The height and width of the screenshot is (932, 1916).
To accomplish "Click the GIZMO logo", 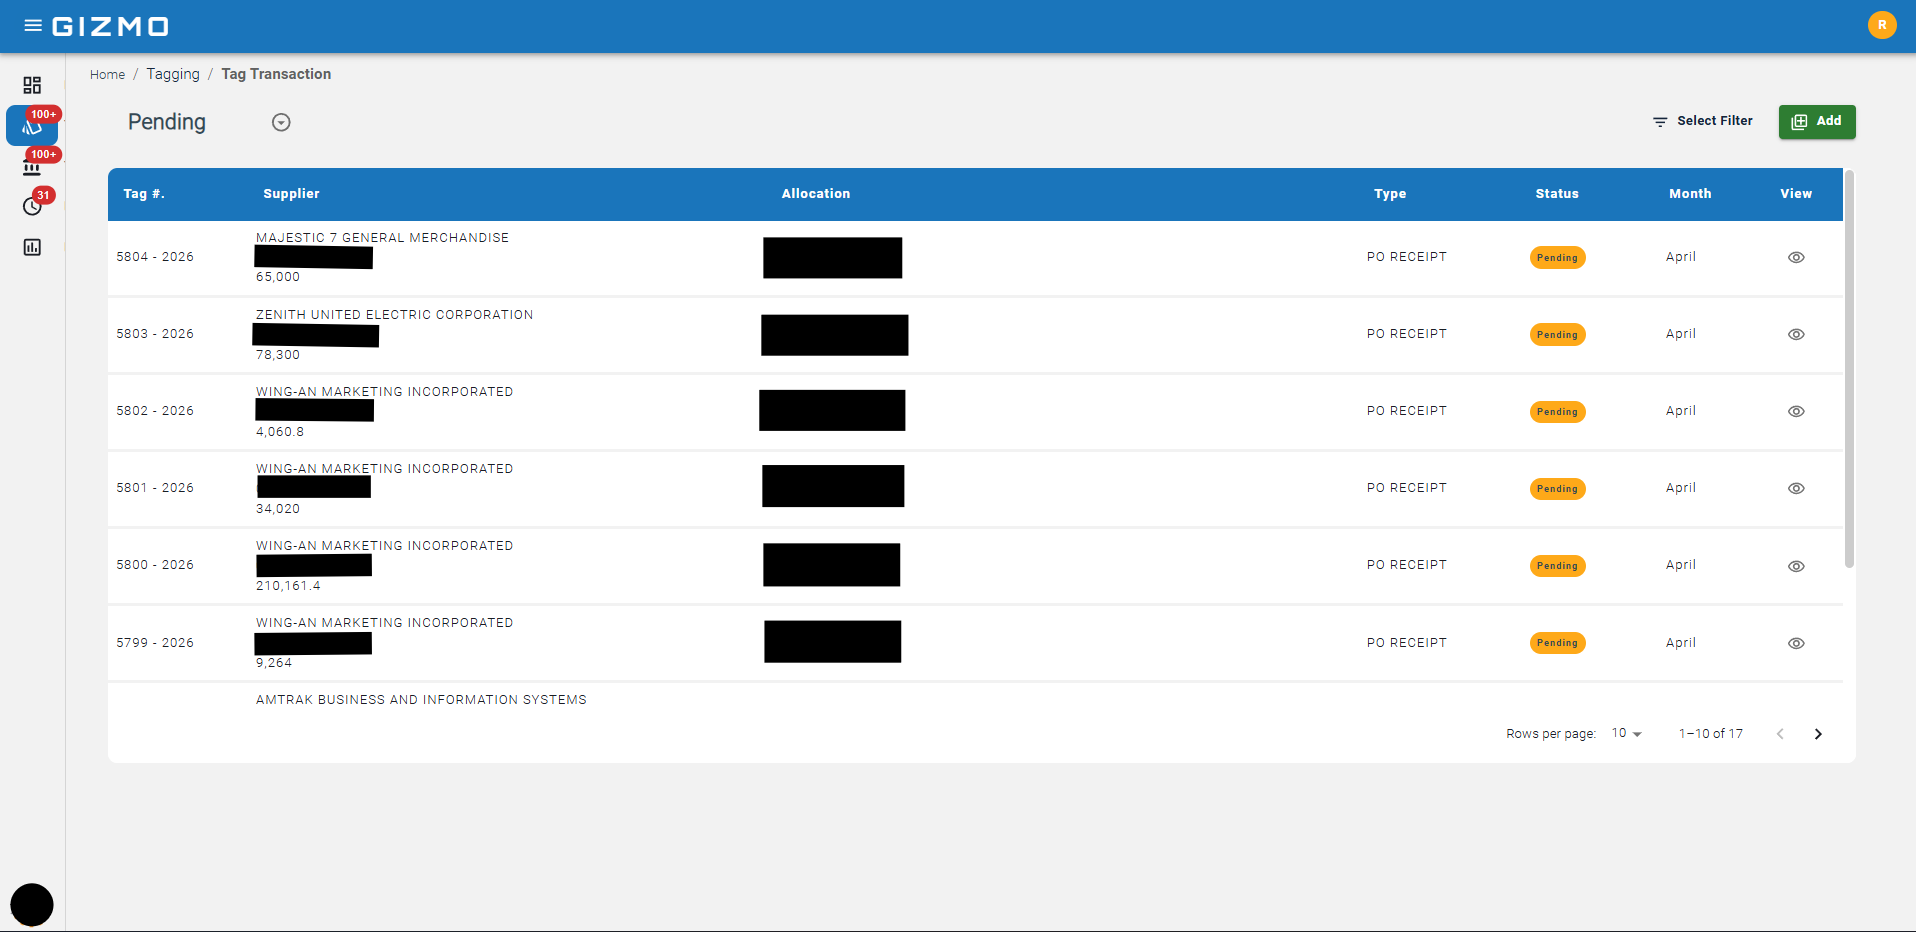I will (x=110, y=26).
